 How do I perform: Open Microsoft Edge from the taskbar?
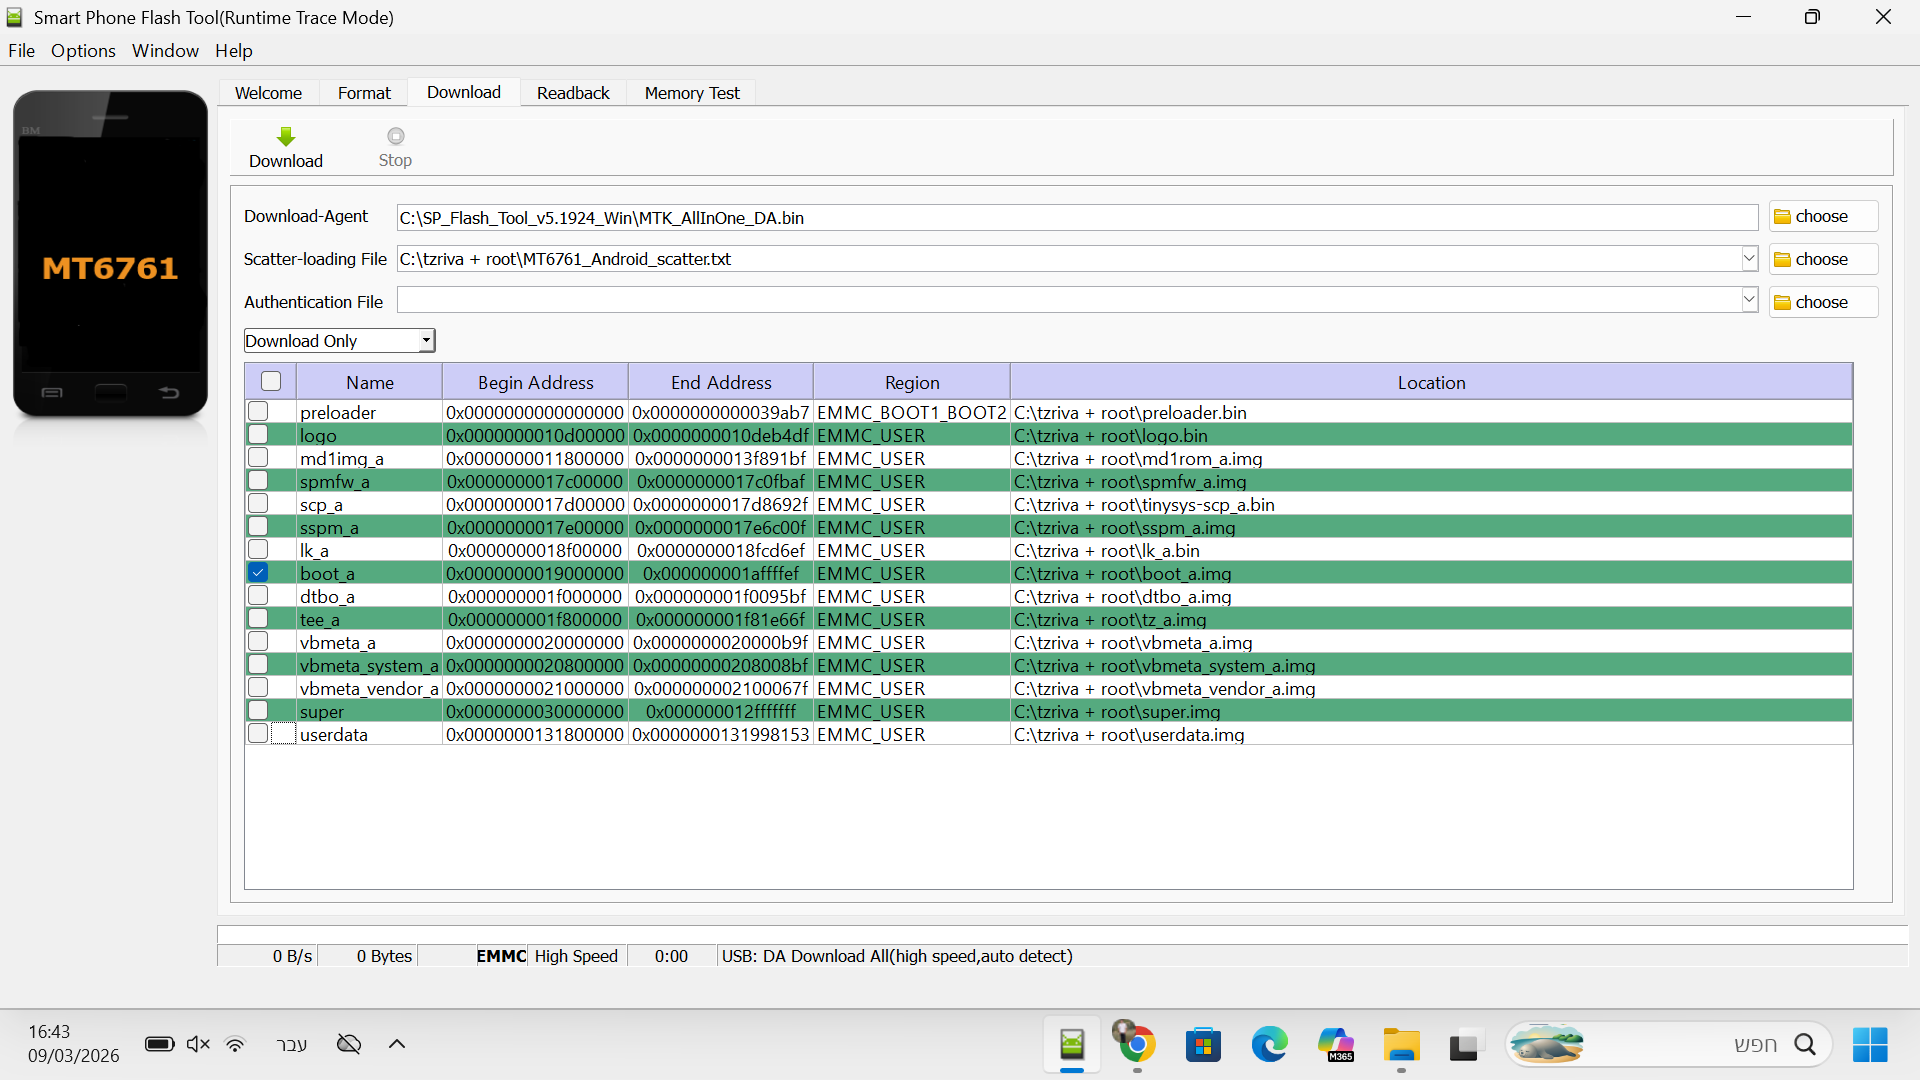pyautogui.click(x=1269, y=1045)
